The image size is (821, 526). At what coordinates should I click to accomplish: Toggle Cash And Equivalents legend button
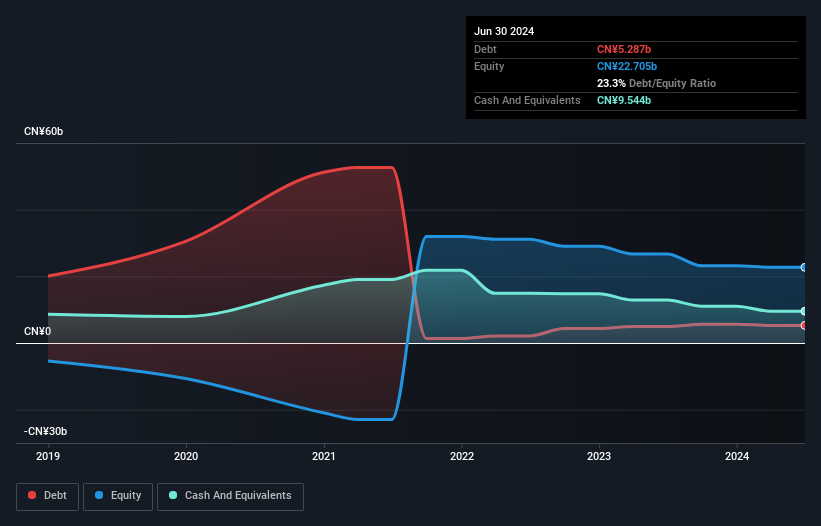230,496
